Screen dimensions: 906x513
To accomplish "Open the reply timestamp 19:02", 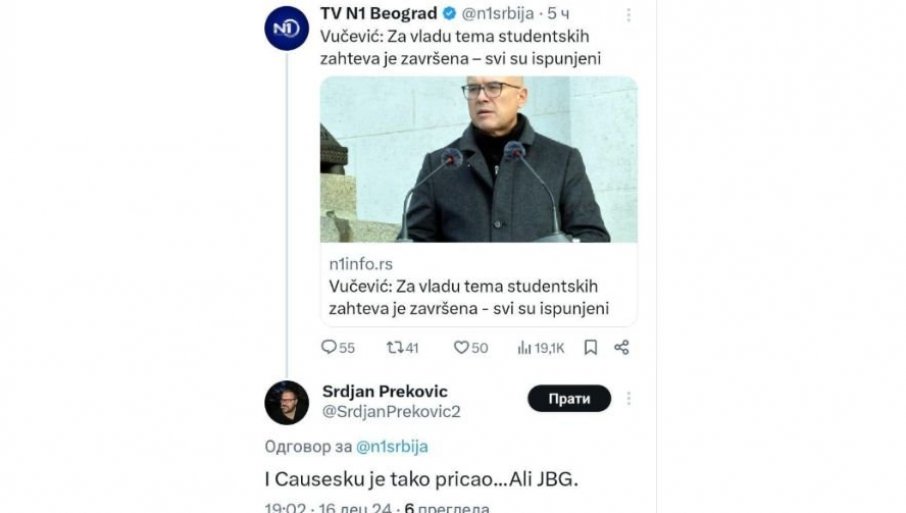I will (284, 508).
